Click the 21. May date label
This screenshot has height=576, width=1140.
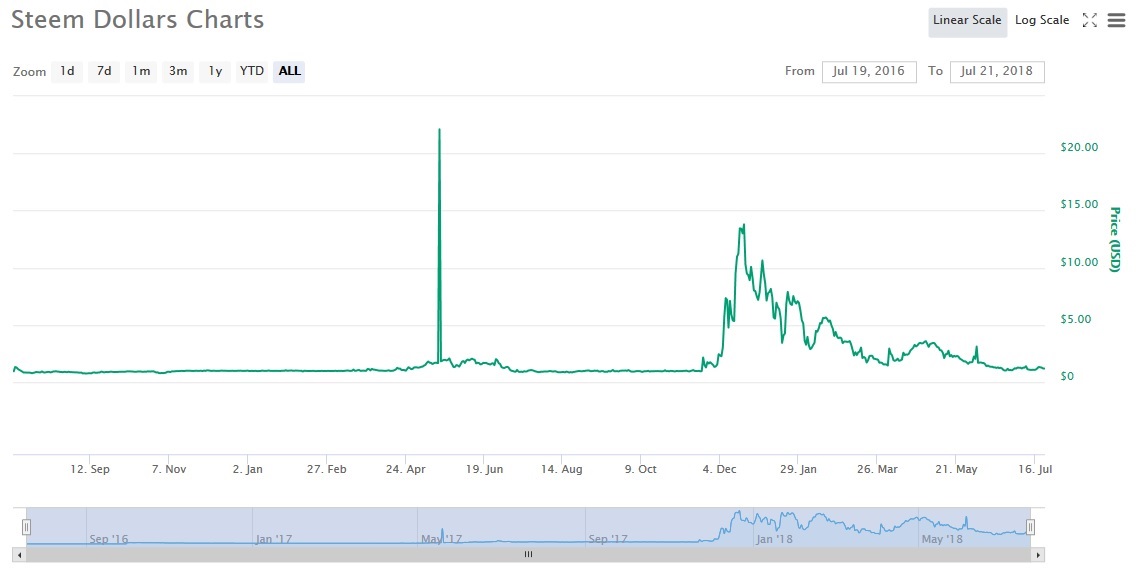coord(956,469)
